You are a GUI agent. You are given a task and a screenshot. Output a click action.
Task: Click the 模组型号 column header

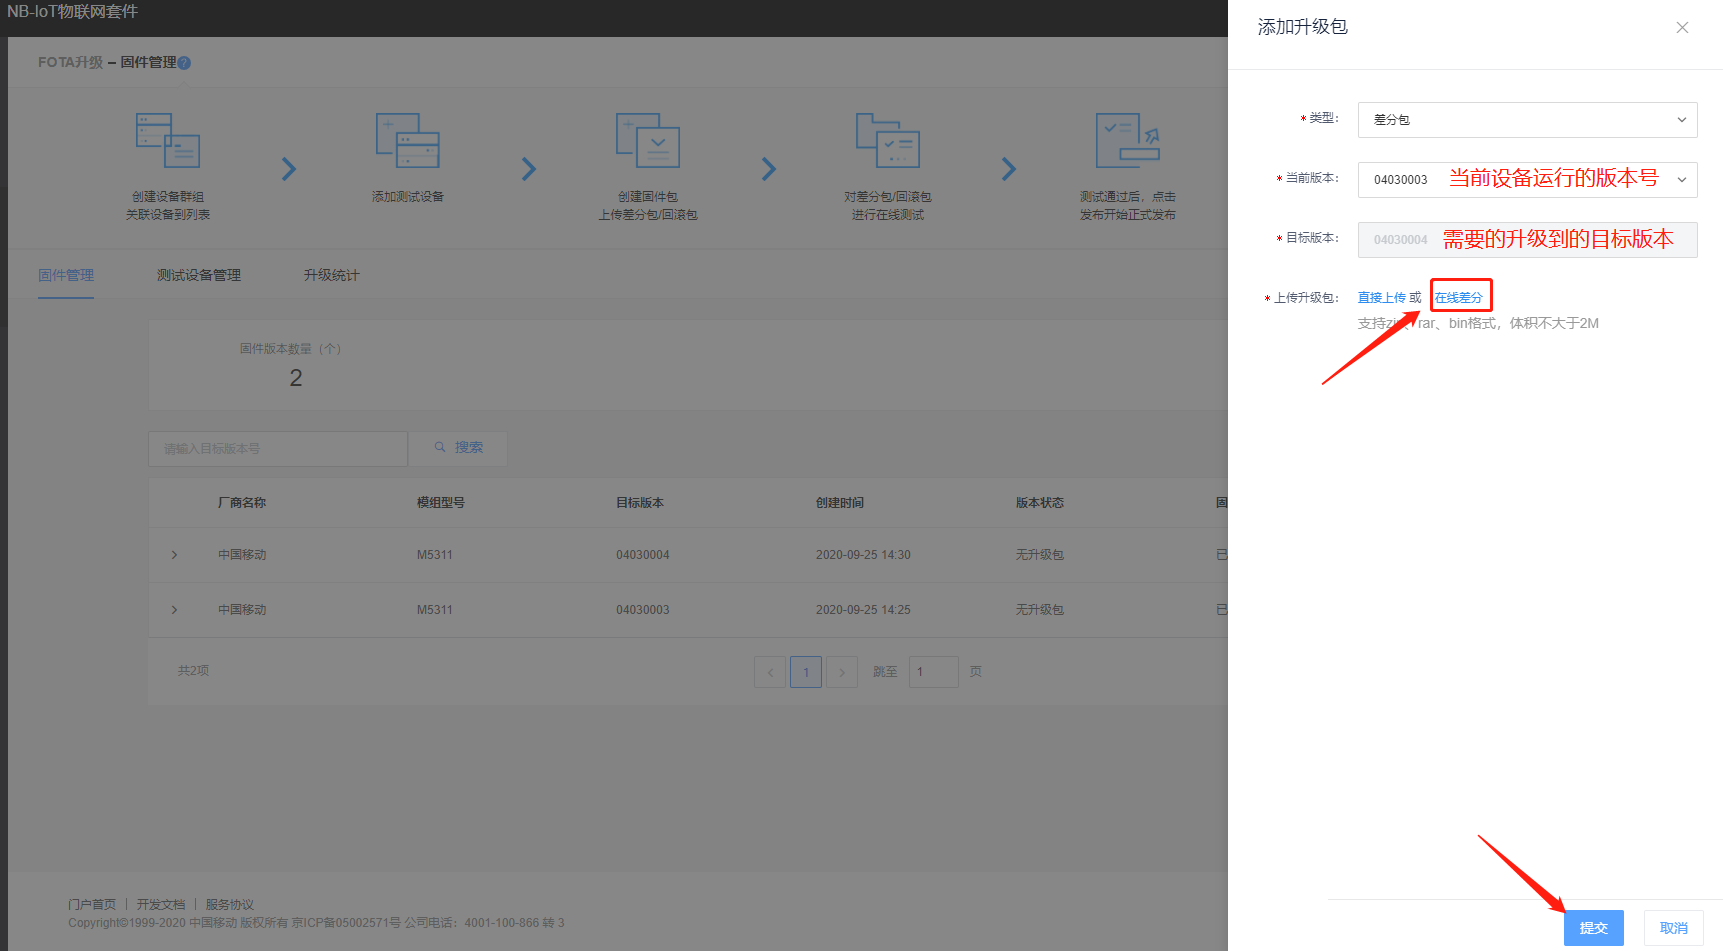[x=441, y=503]
